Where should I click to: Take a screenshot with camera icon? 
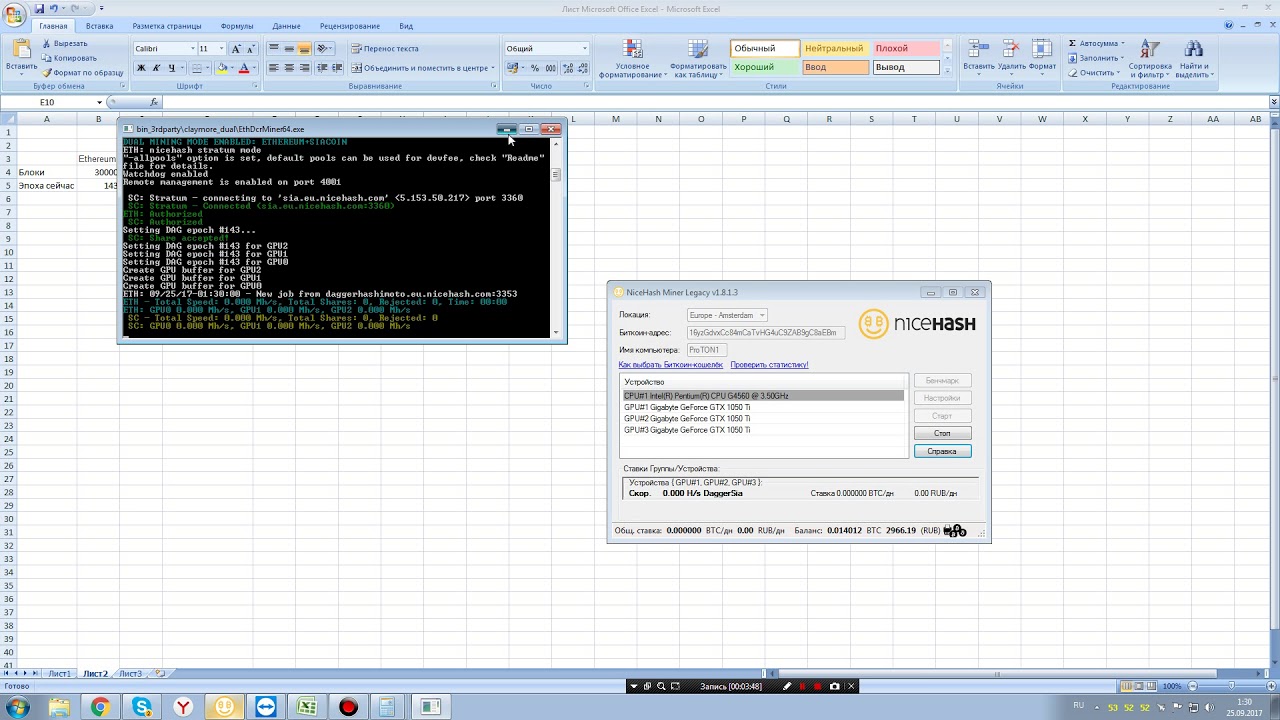tap(835, 686)
